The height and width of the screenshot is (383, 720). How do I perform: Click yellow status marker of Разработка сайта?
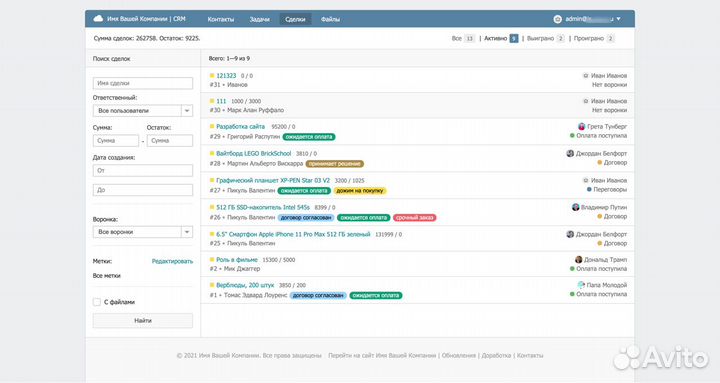point(212,126)
